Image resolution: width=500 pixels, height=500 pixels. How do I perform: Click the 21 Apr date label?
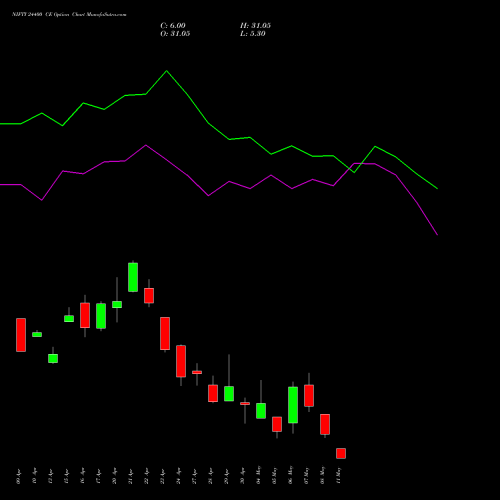pos(130,477)
